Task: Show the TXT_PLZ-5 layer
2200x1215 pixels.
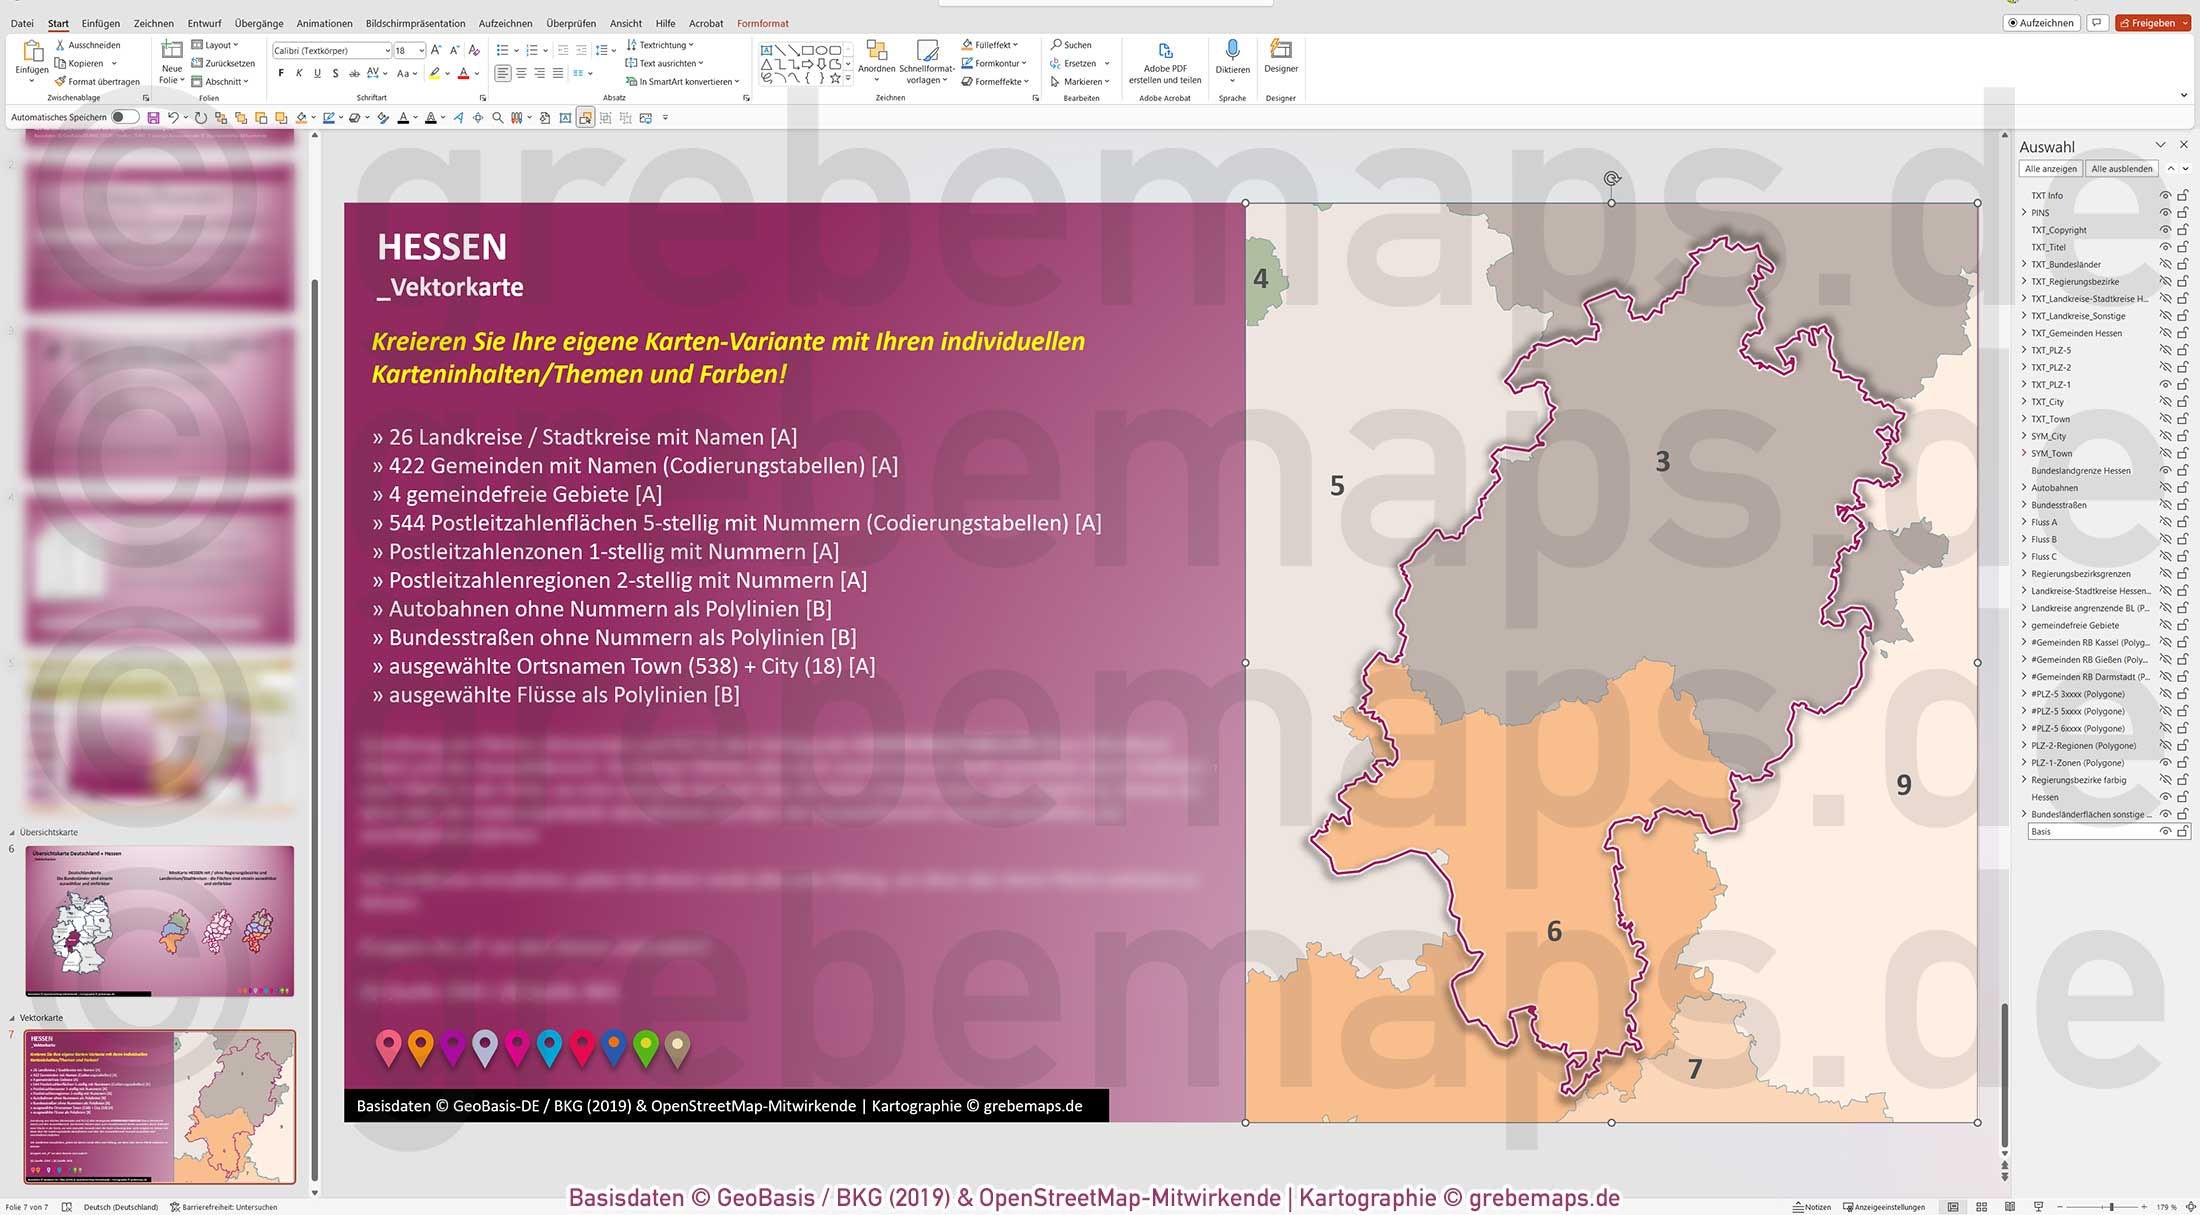Action: [x=2166, y=350]
